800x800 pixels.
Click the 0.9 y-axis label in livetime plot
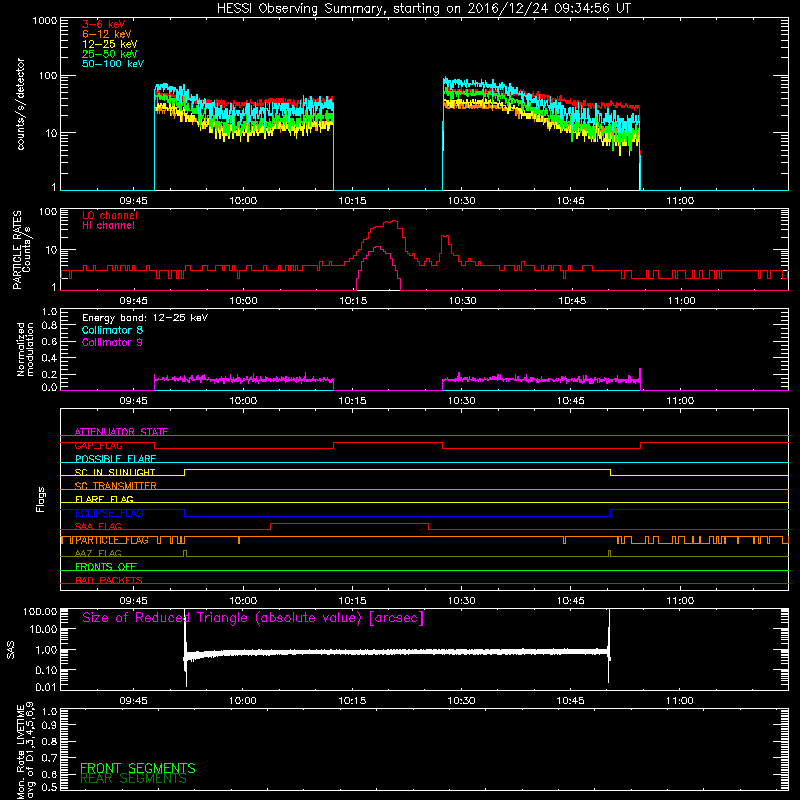(49, 726)
